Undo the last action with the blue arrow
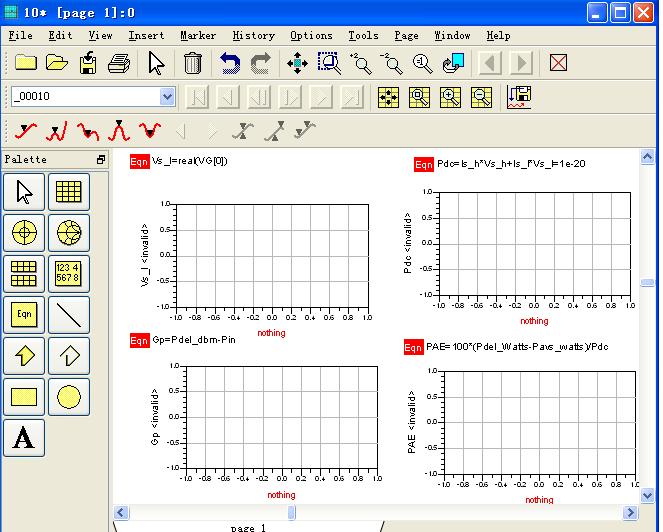The width and height of the screenshot is (663, 532). click(230, 63)
